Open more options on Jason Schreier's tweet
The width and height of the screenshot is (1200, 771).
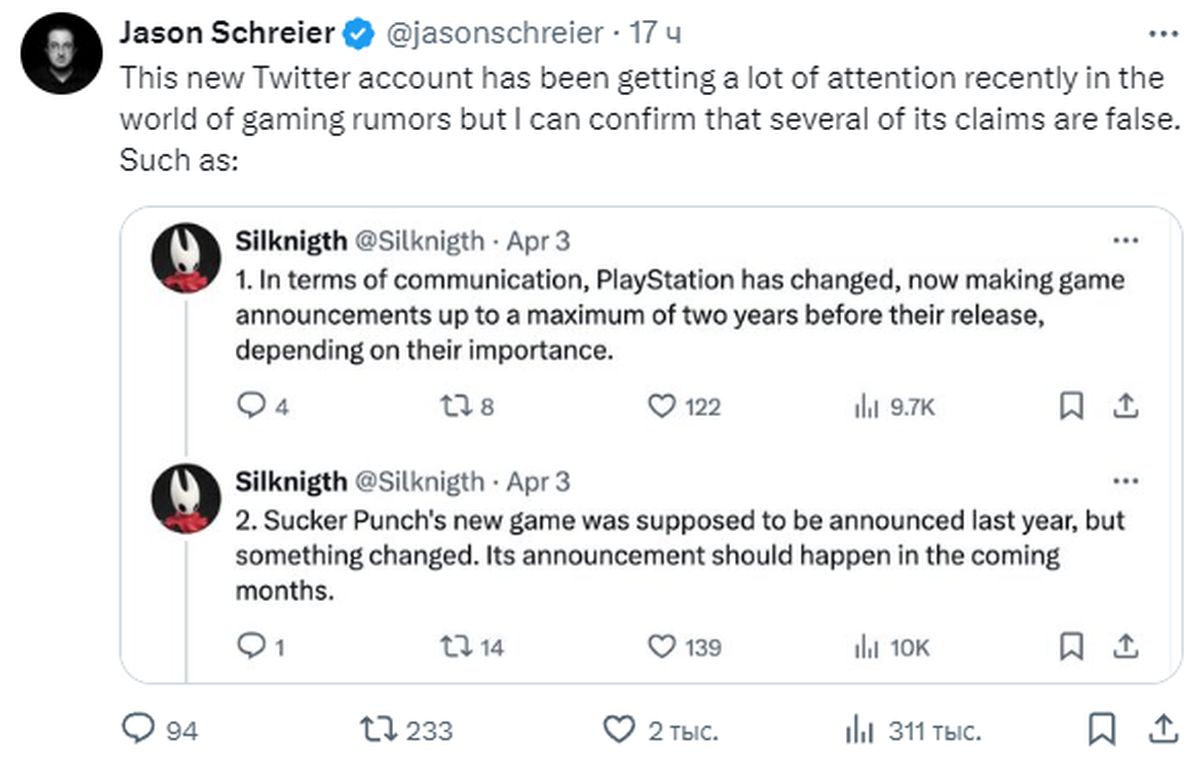pos(1163,33)
